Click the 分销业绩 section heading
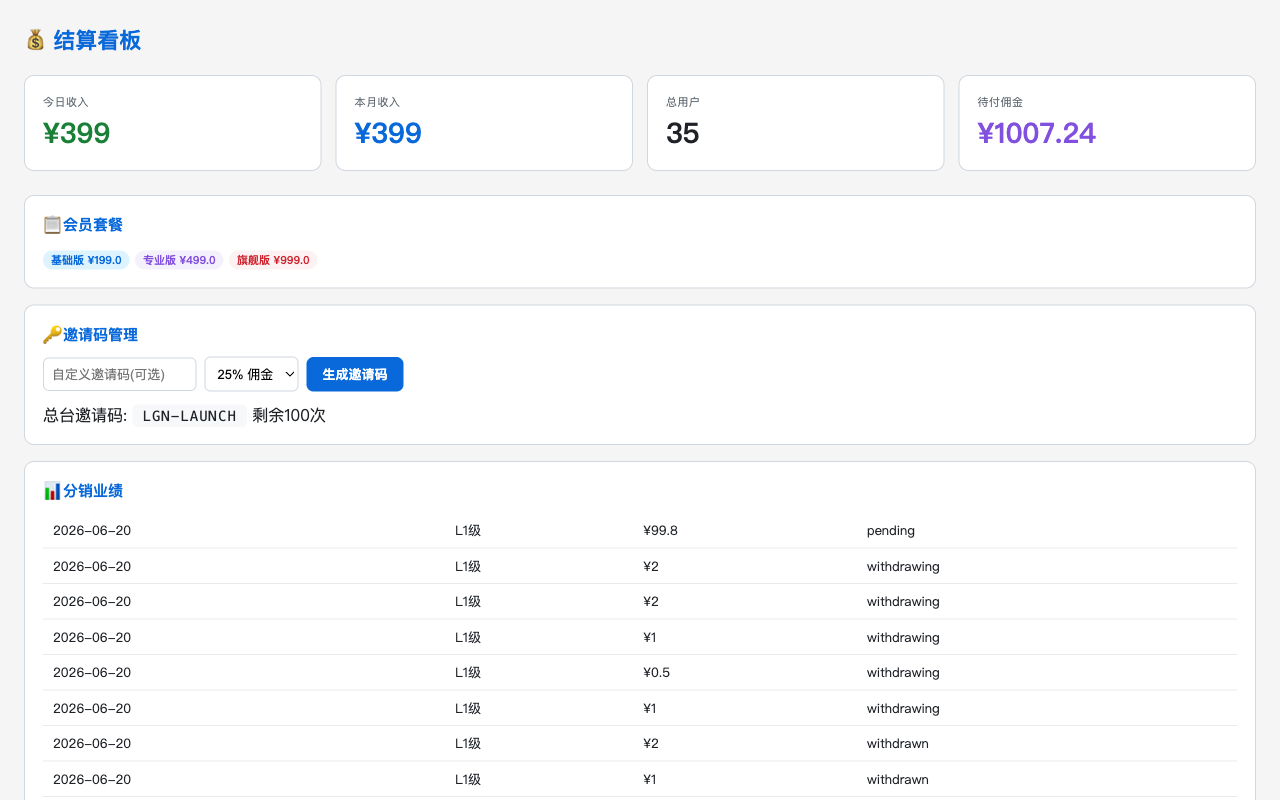1280x800 pixels. (93, 491)
